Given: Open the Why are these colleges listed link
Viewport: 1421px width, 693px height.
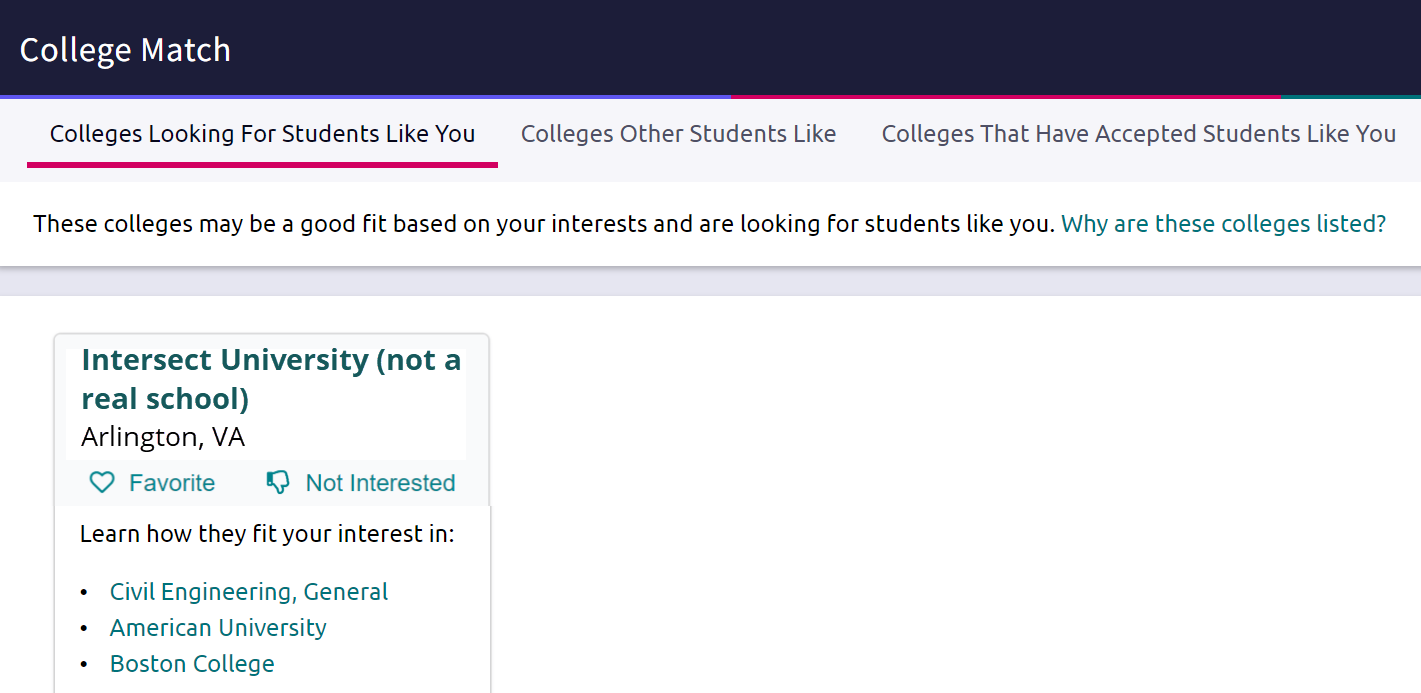Looking at the screenshot, I should [x=1221, y=223].
